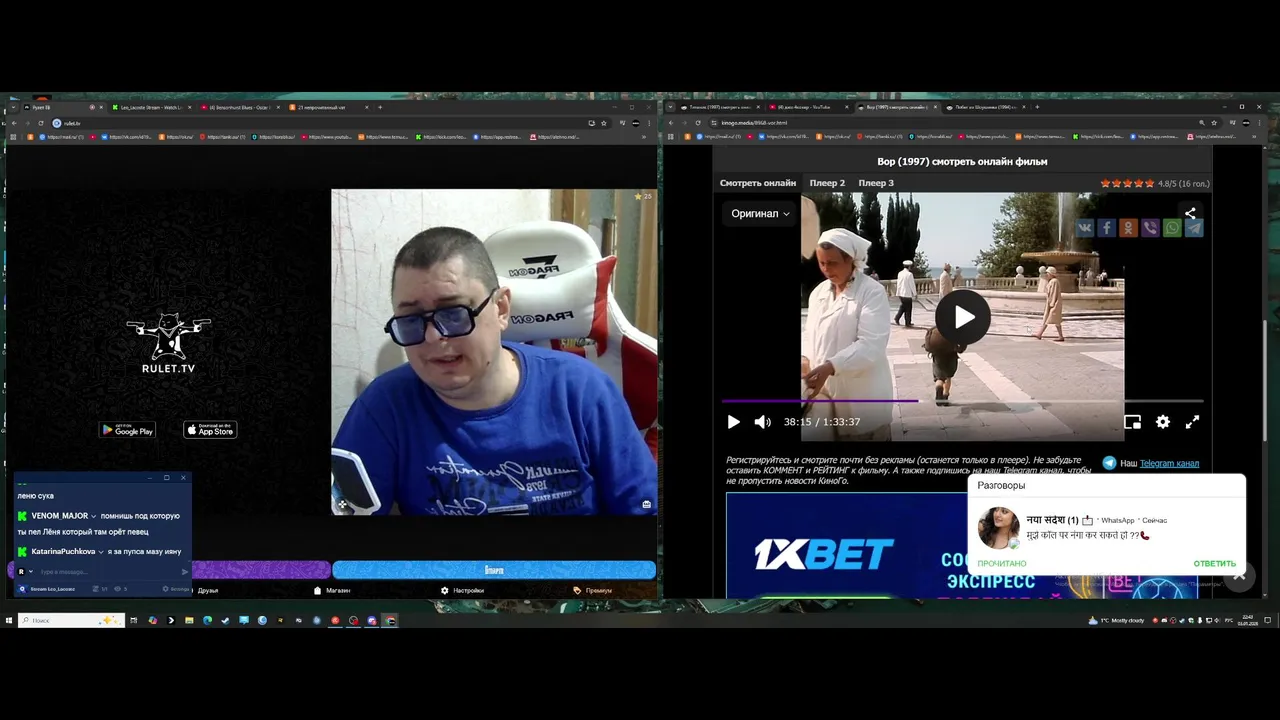Click the star counter above the webcam
1280x720 pixels.
pos(643,196)
